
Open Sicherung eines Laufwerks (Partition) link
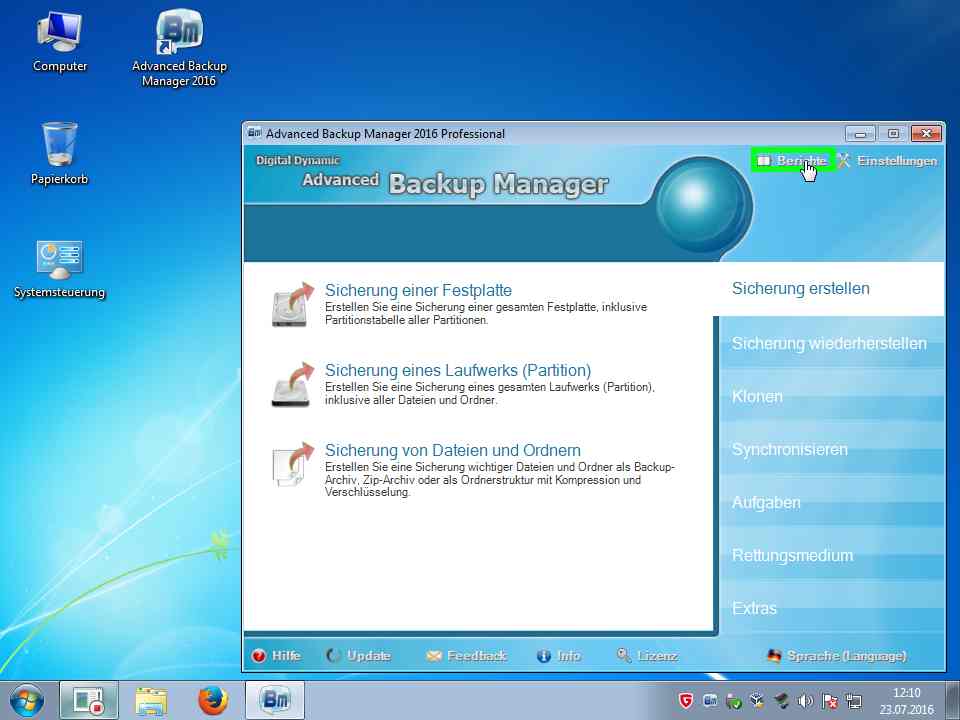point(458,370)
